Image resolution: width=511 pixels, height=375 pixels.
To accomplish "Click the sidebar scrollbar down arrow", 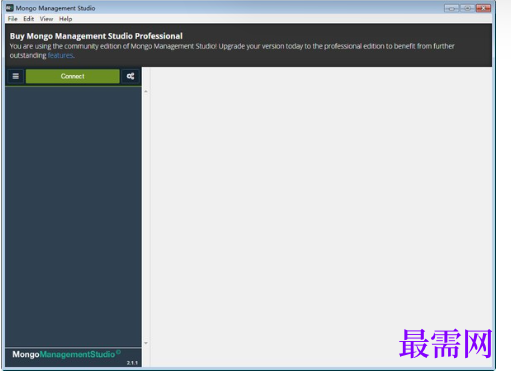I will pos(146,343).
